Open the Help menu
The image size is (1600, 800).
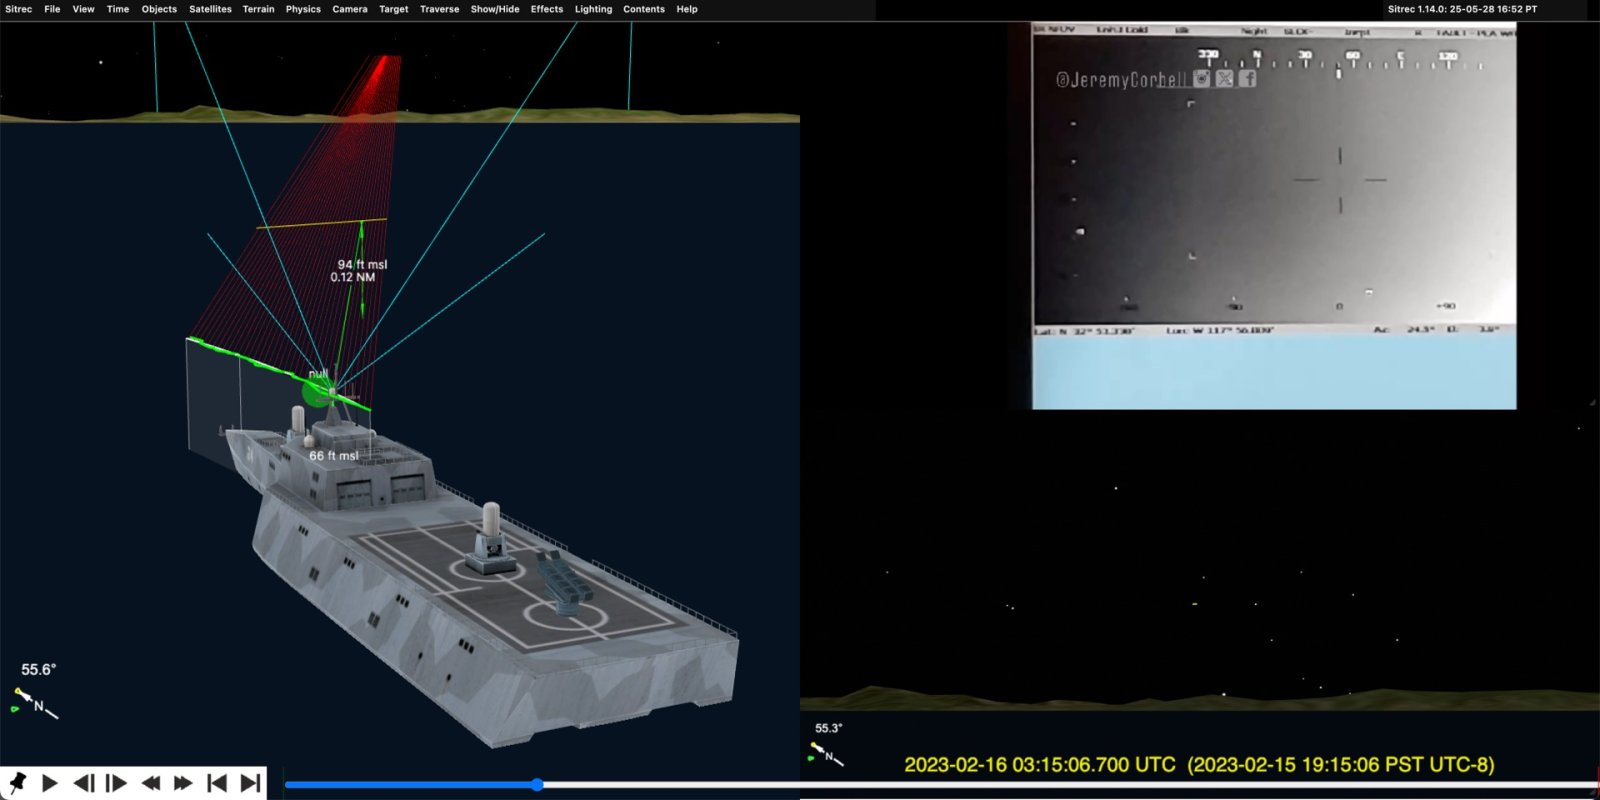[x=686, y=9]
